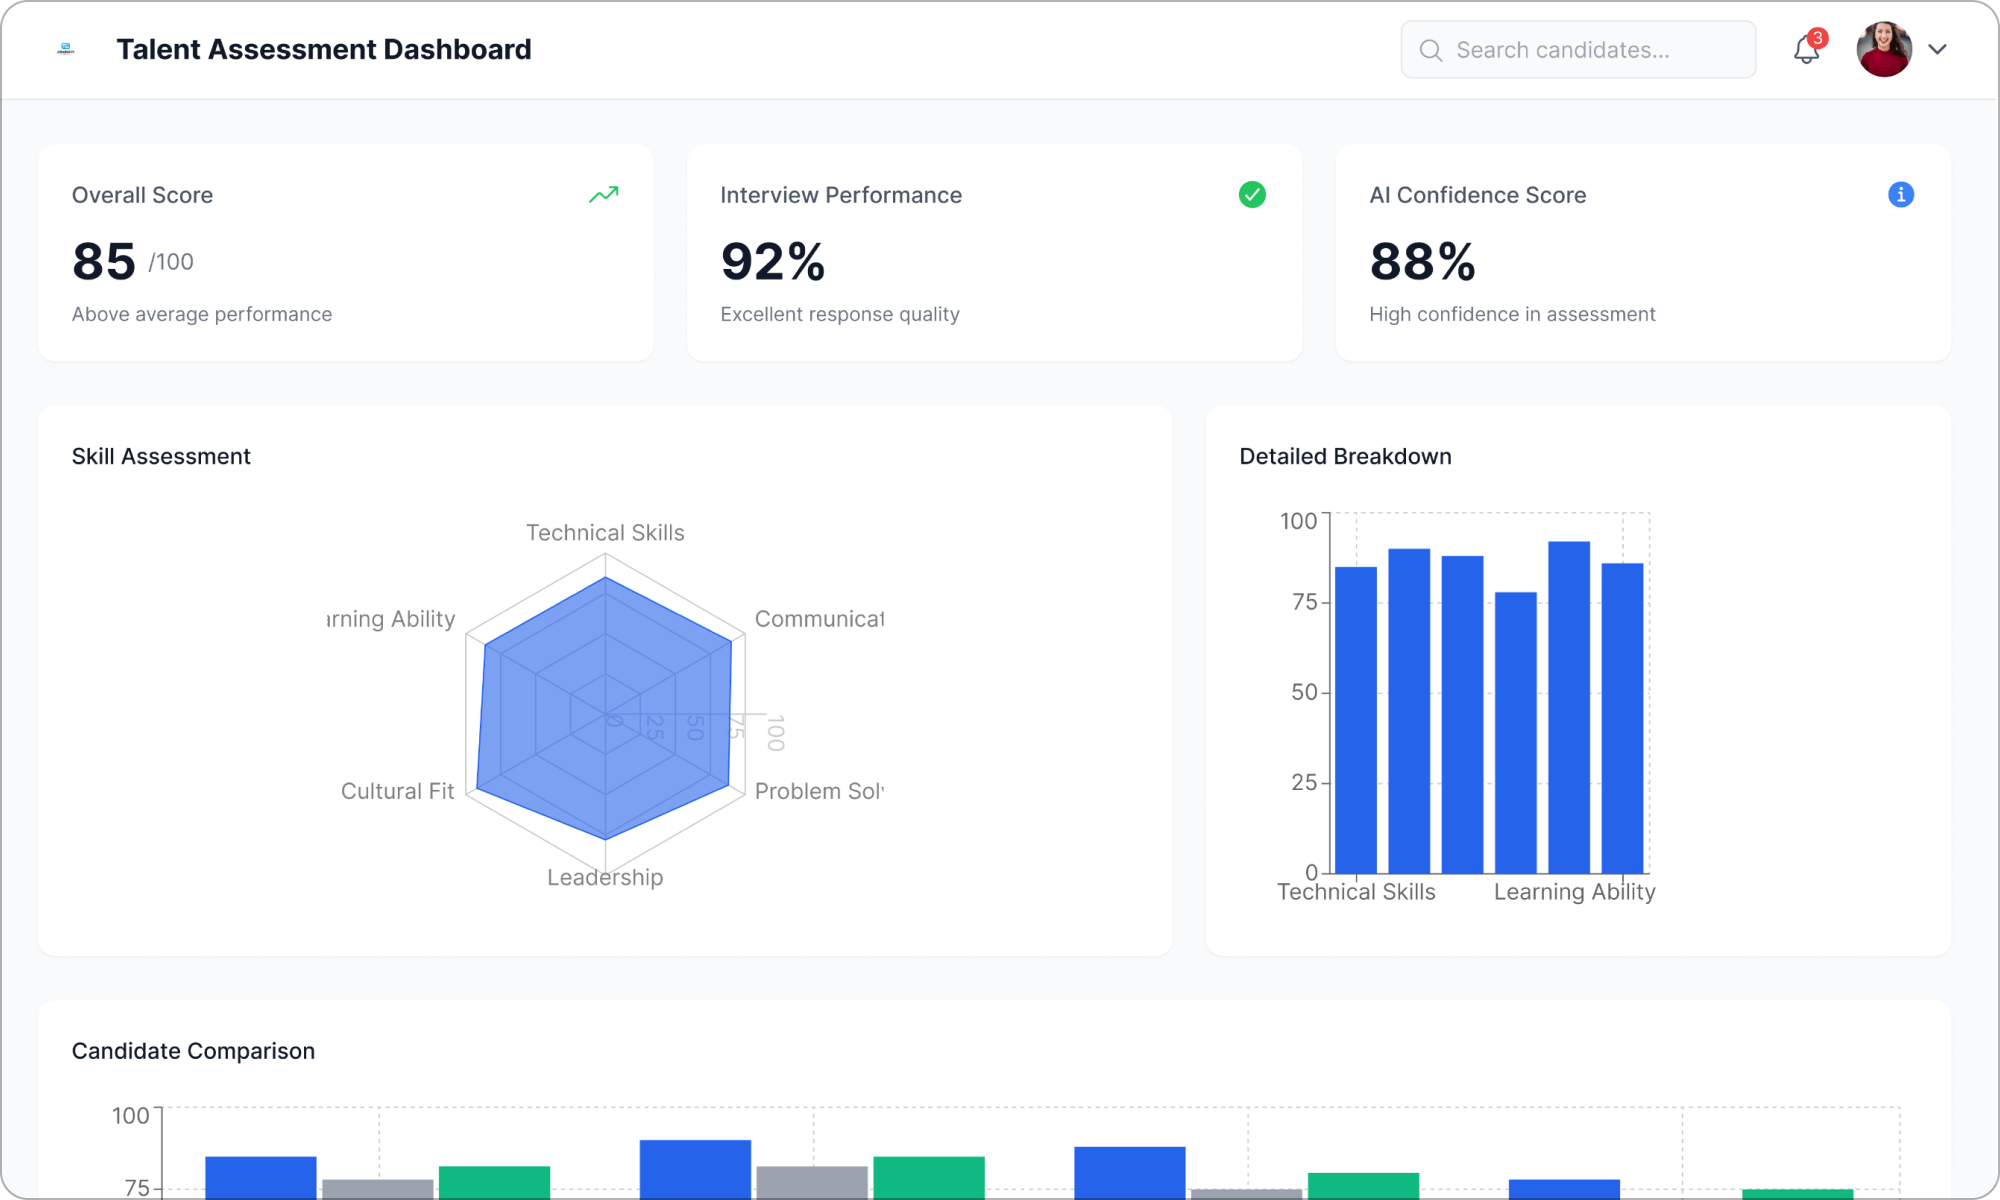2000x1200 pixels.
Task: Click the Talent Assessment Dashboard title
Action: [x=324, y=48]
